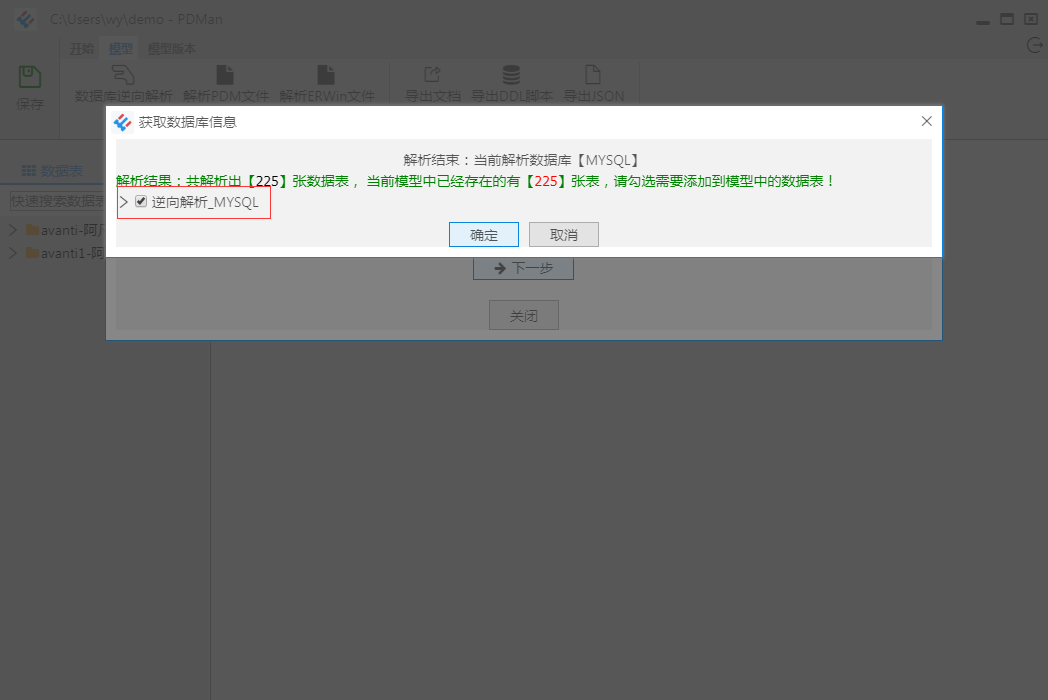Click the 导出文档 export icon
The width and height of the screenshot is (1048, 700).
[x=432, y=74]
